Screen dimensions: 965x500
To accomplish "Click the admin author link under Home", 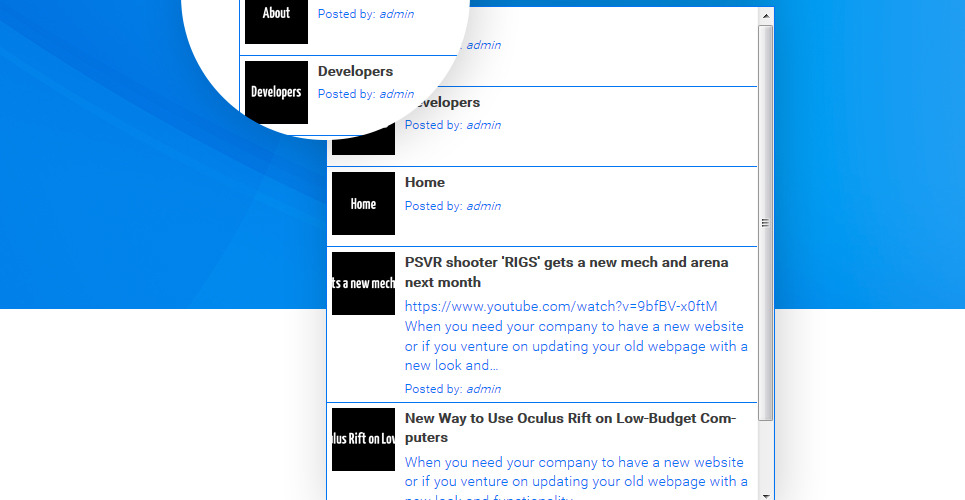I will [x=483, y=206].
